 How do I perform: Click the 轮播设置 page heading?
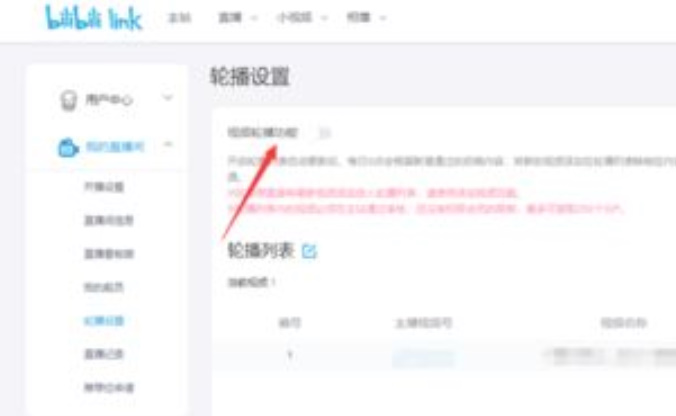(x=250, y=77)
